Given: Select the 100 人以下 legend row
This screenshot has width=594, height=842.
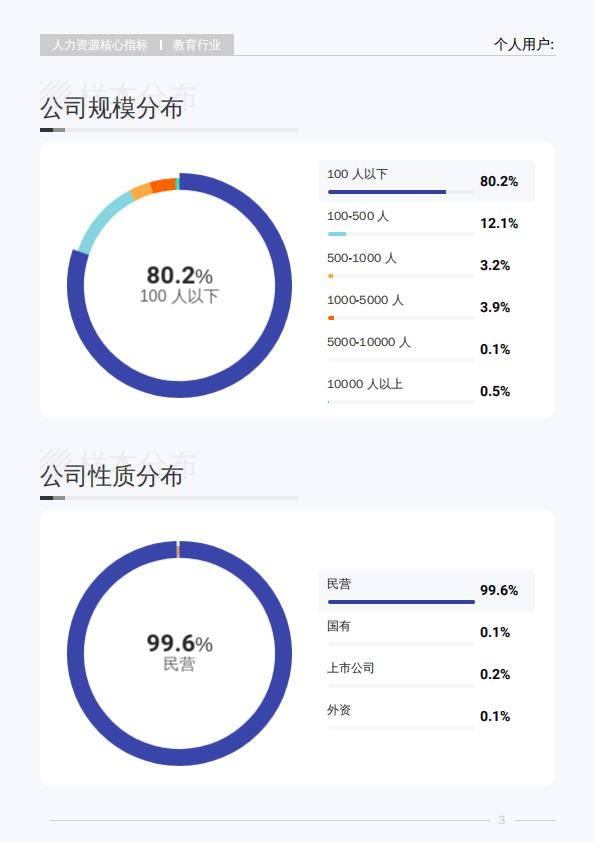Looking at the screenshot, I should [426, 181].
